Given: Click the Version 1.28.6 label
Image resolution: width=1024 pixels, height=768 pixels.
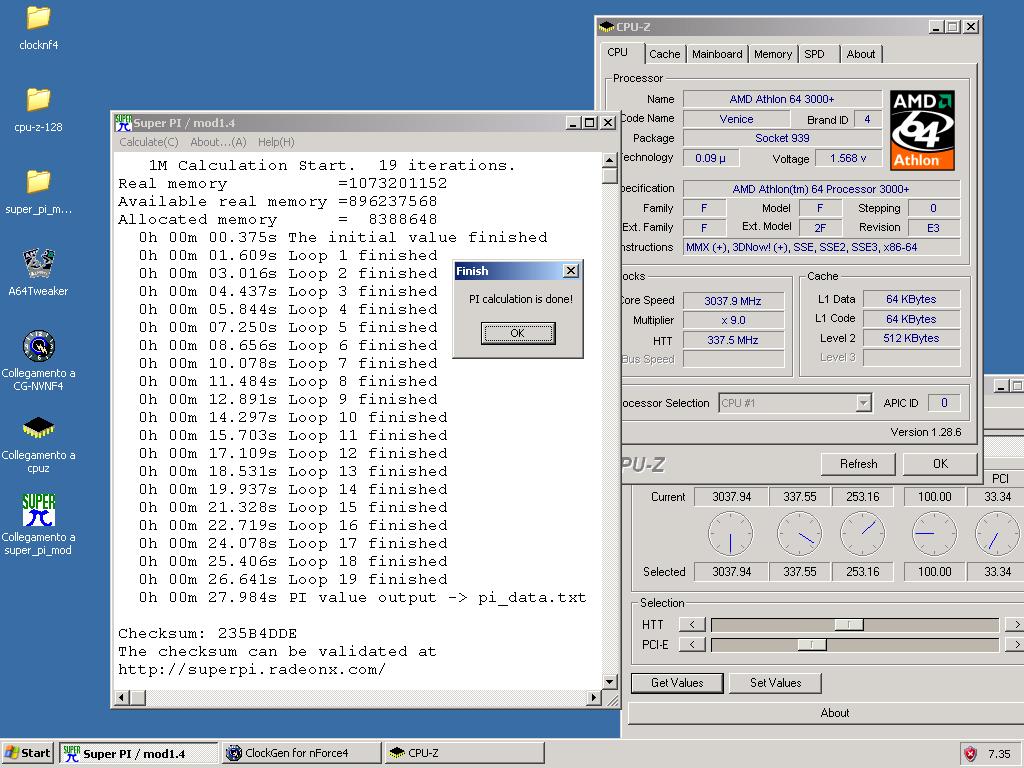Looking at the screenshot, I should (x=926, y=432).
